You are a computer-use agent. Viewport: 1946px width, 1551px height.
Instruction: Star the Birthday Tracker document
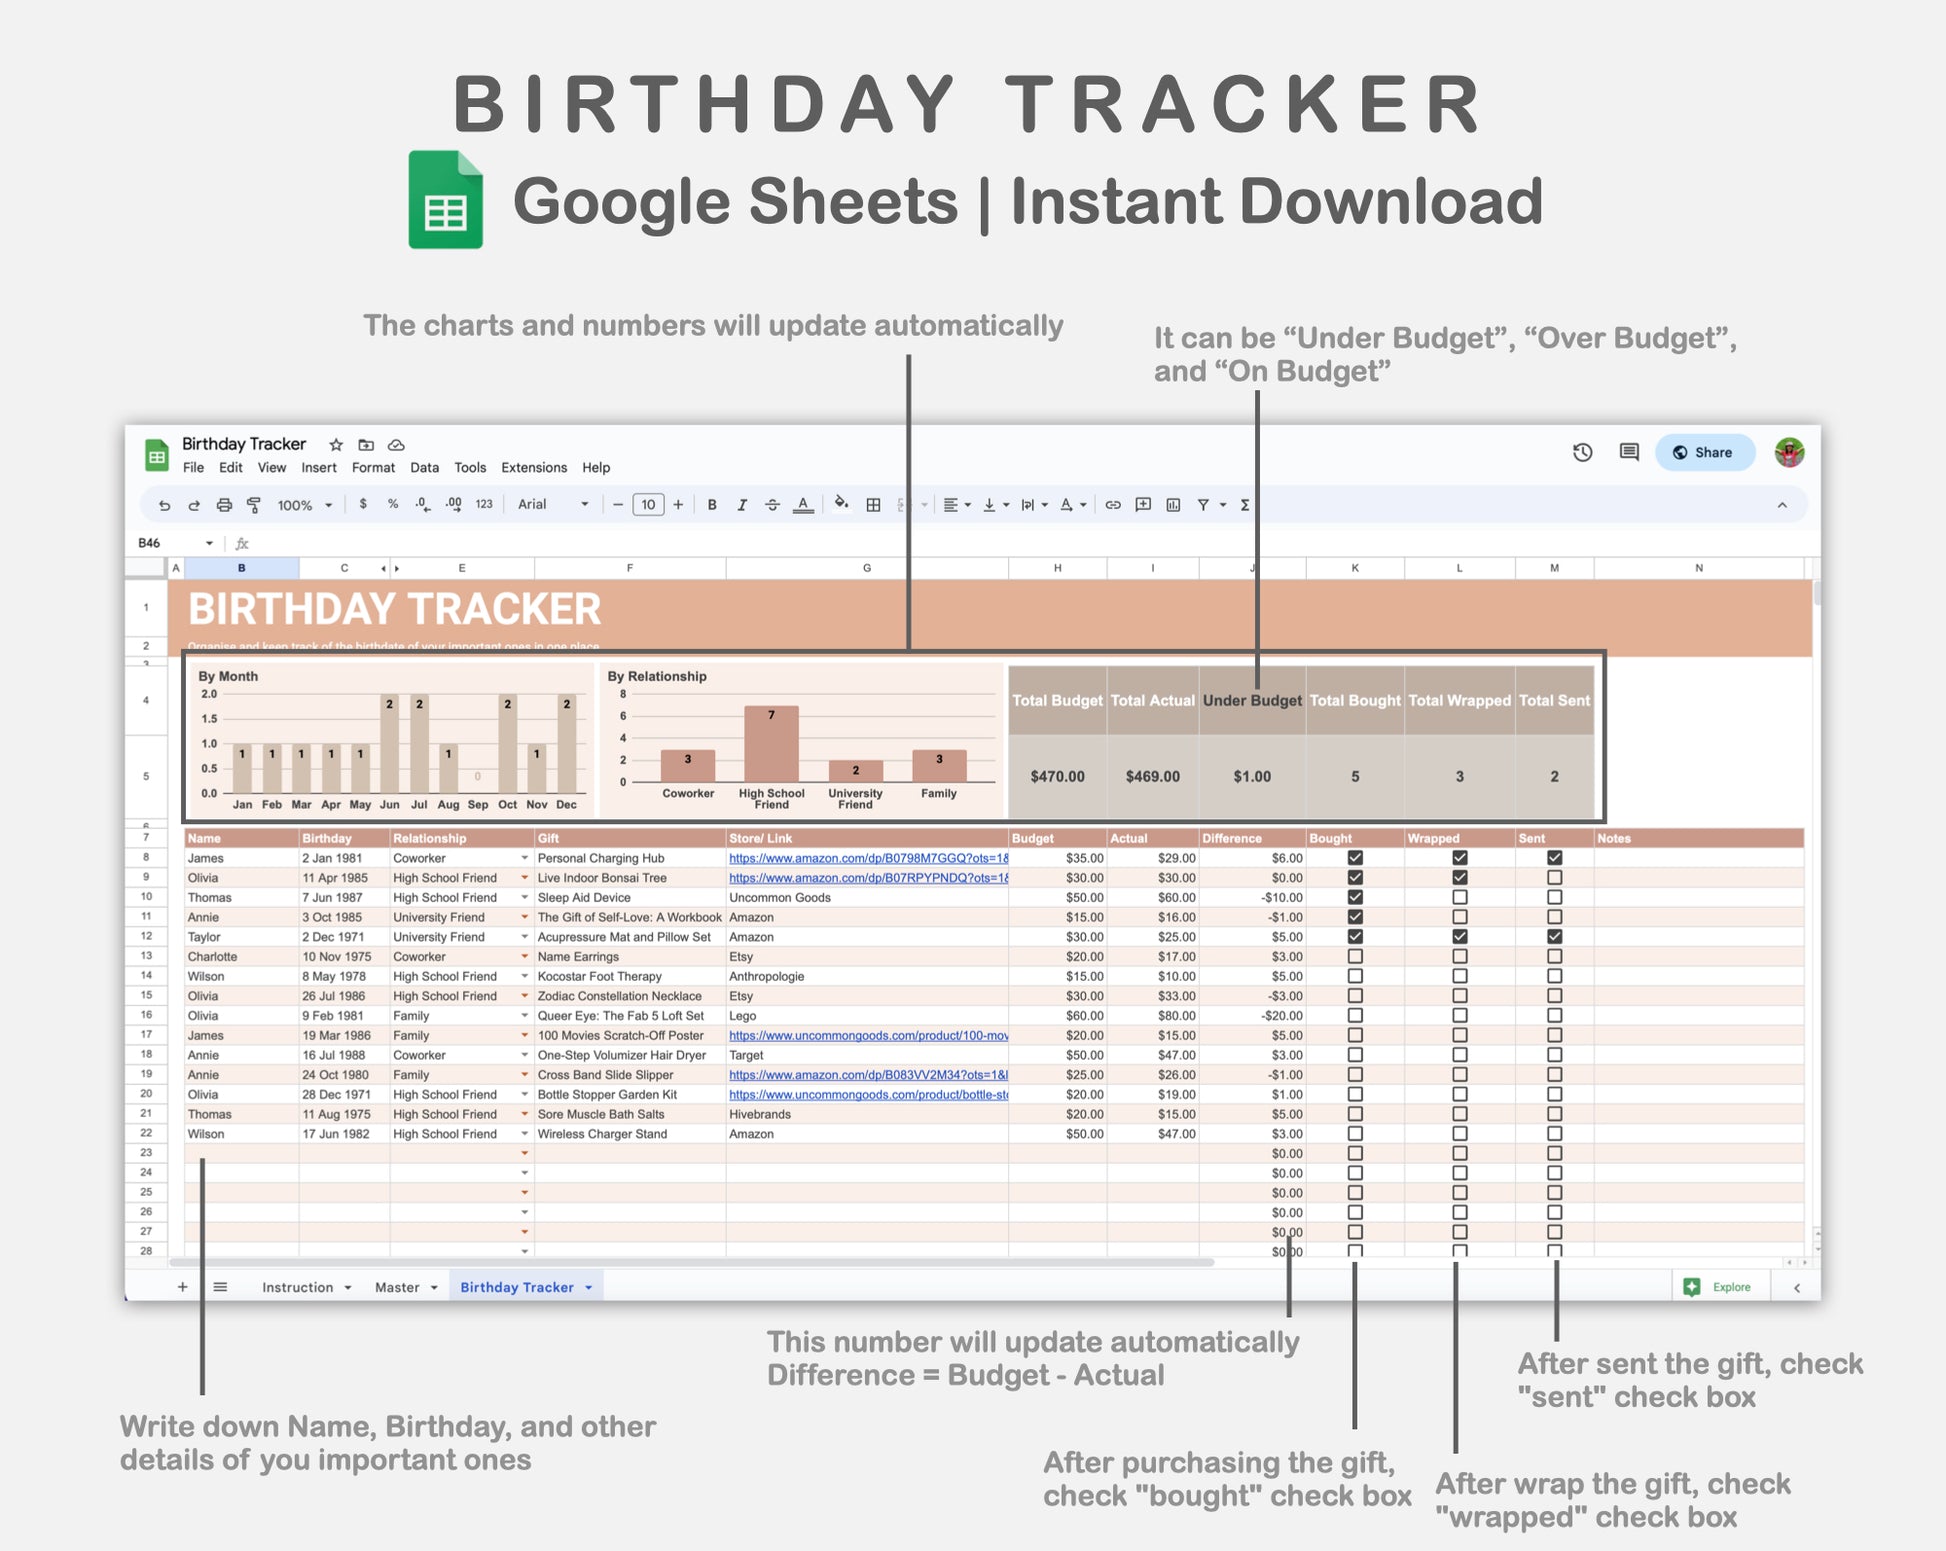point(336,445)
